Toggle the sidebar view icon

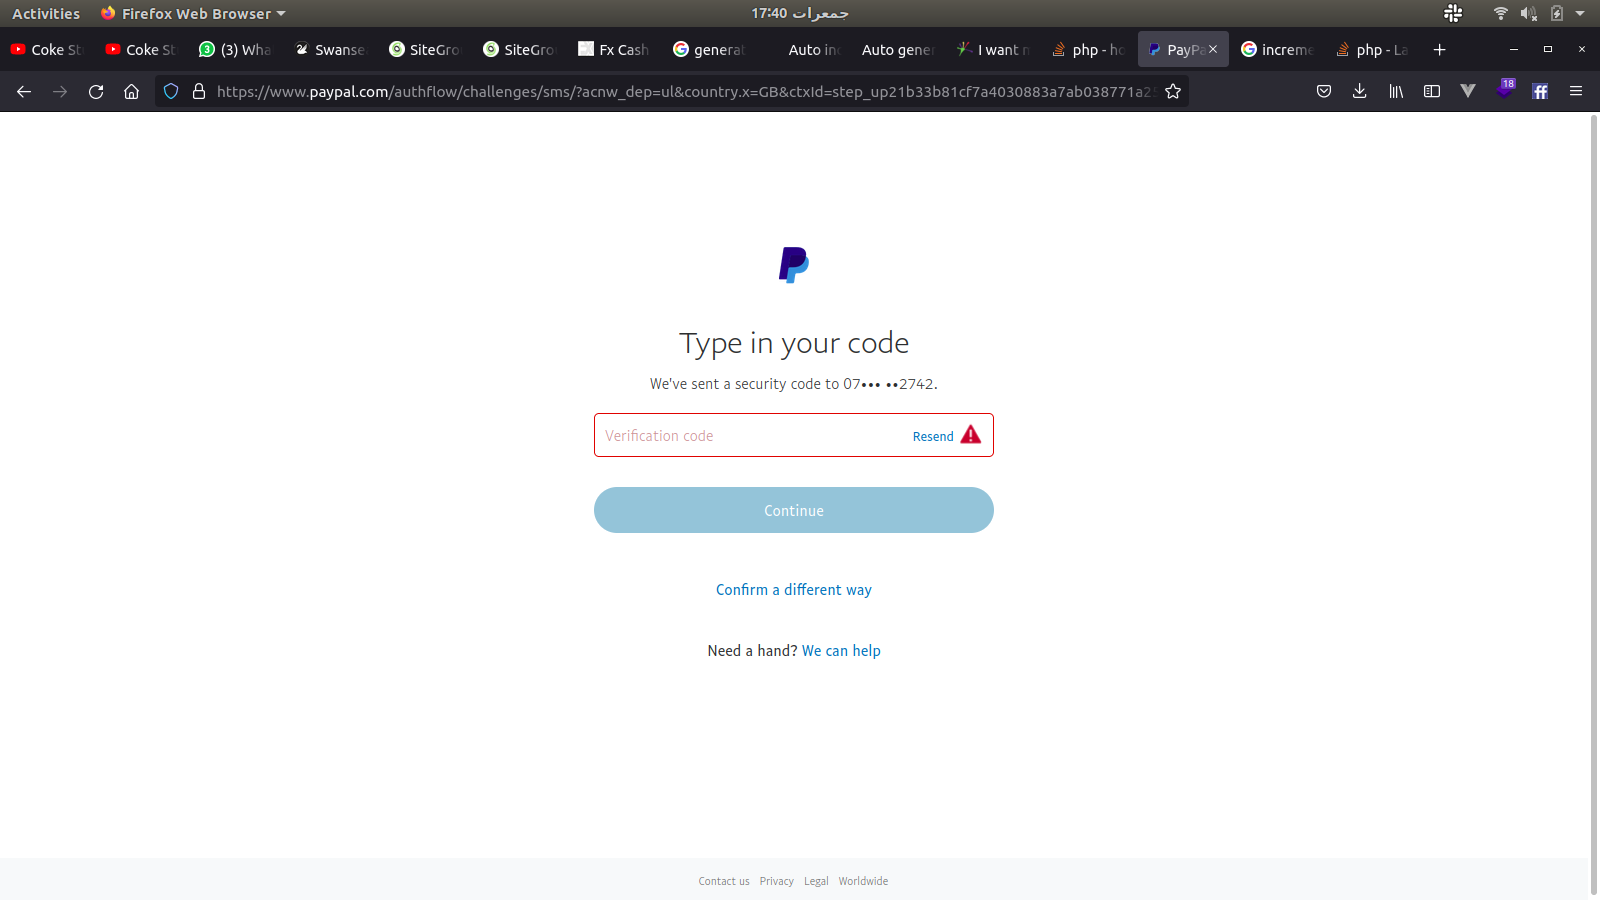1431,92
